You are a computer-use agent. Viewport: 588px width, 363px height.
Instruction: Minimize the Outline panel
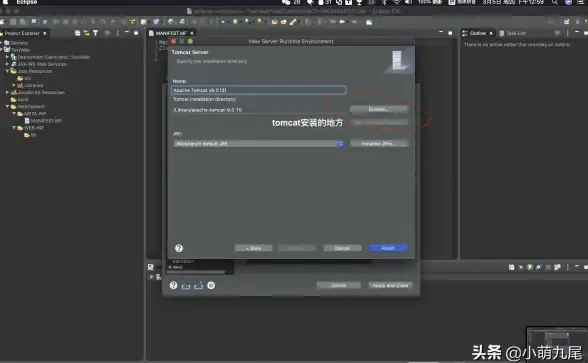pos(577,32)
